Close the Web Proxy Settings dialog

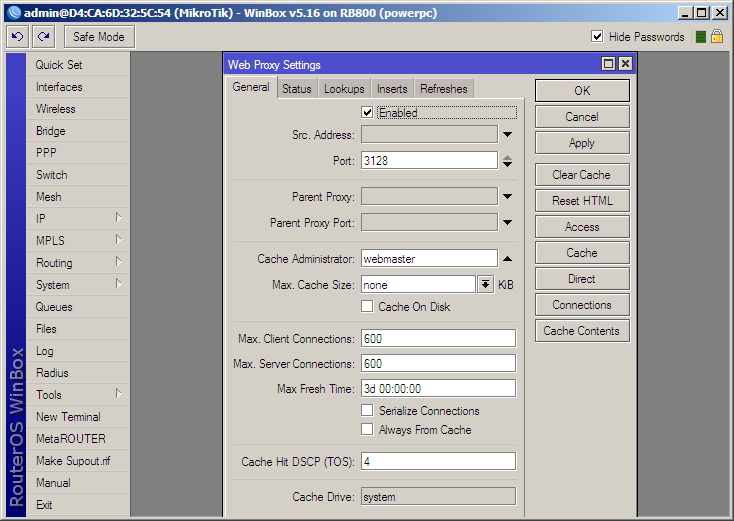pos(625,64)
